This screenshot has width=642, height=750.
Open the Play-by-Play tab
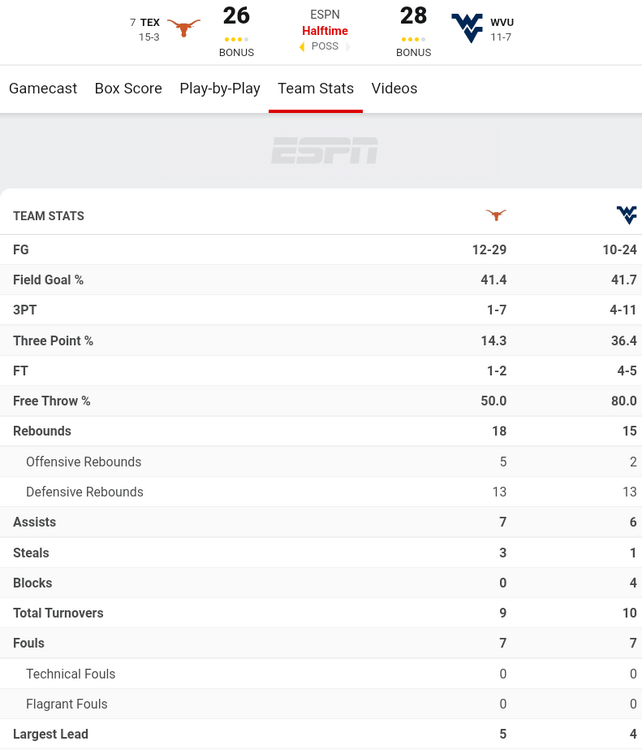(220, 88)
